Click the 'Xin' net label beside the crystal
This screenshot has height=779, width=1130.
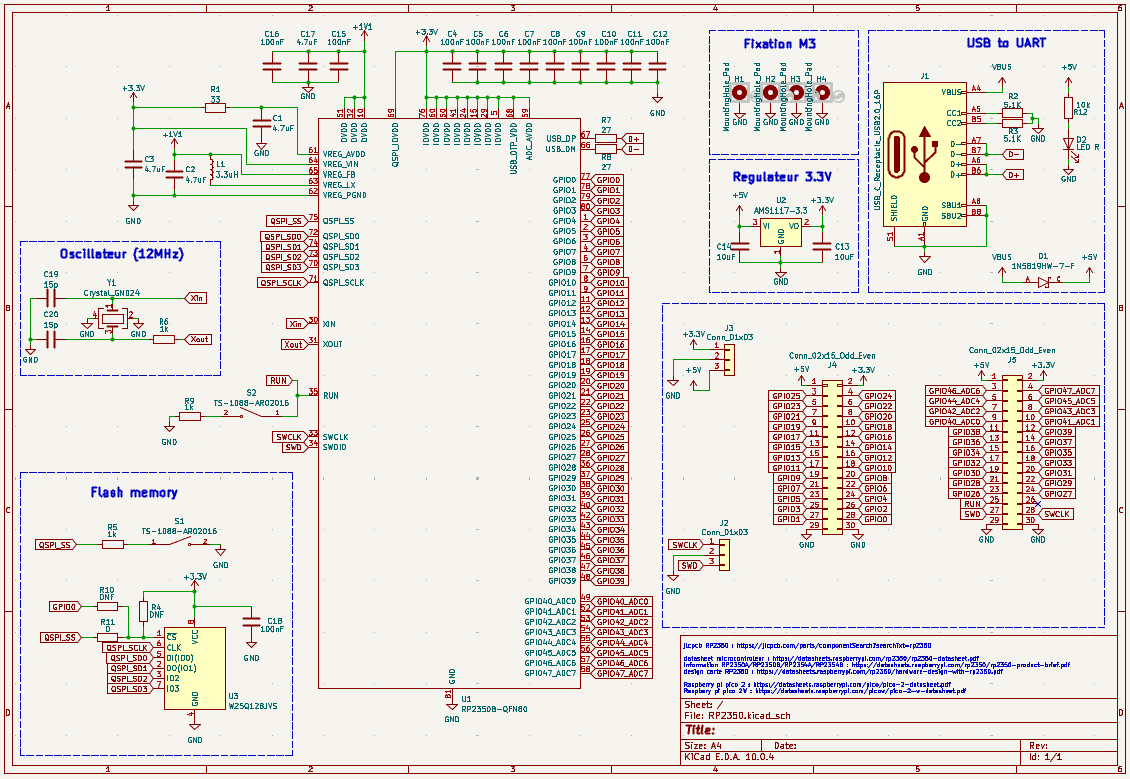[x=196, y=298]
